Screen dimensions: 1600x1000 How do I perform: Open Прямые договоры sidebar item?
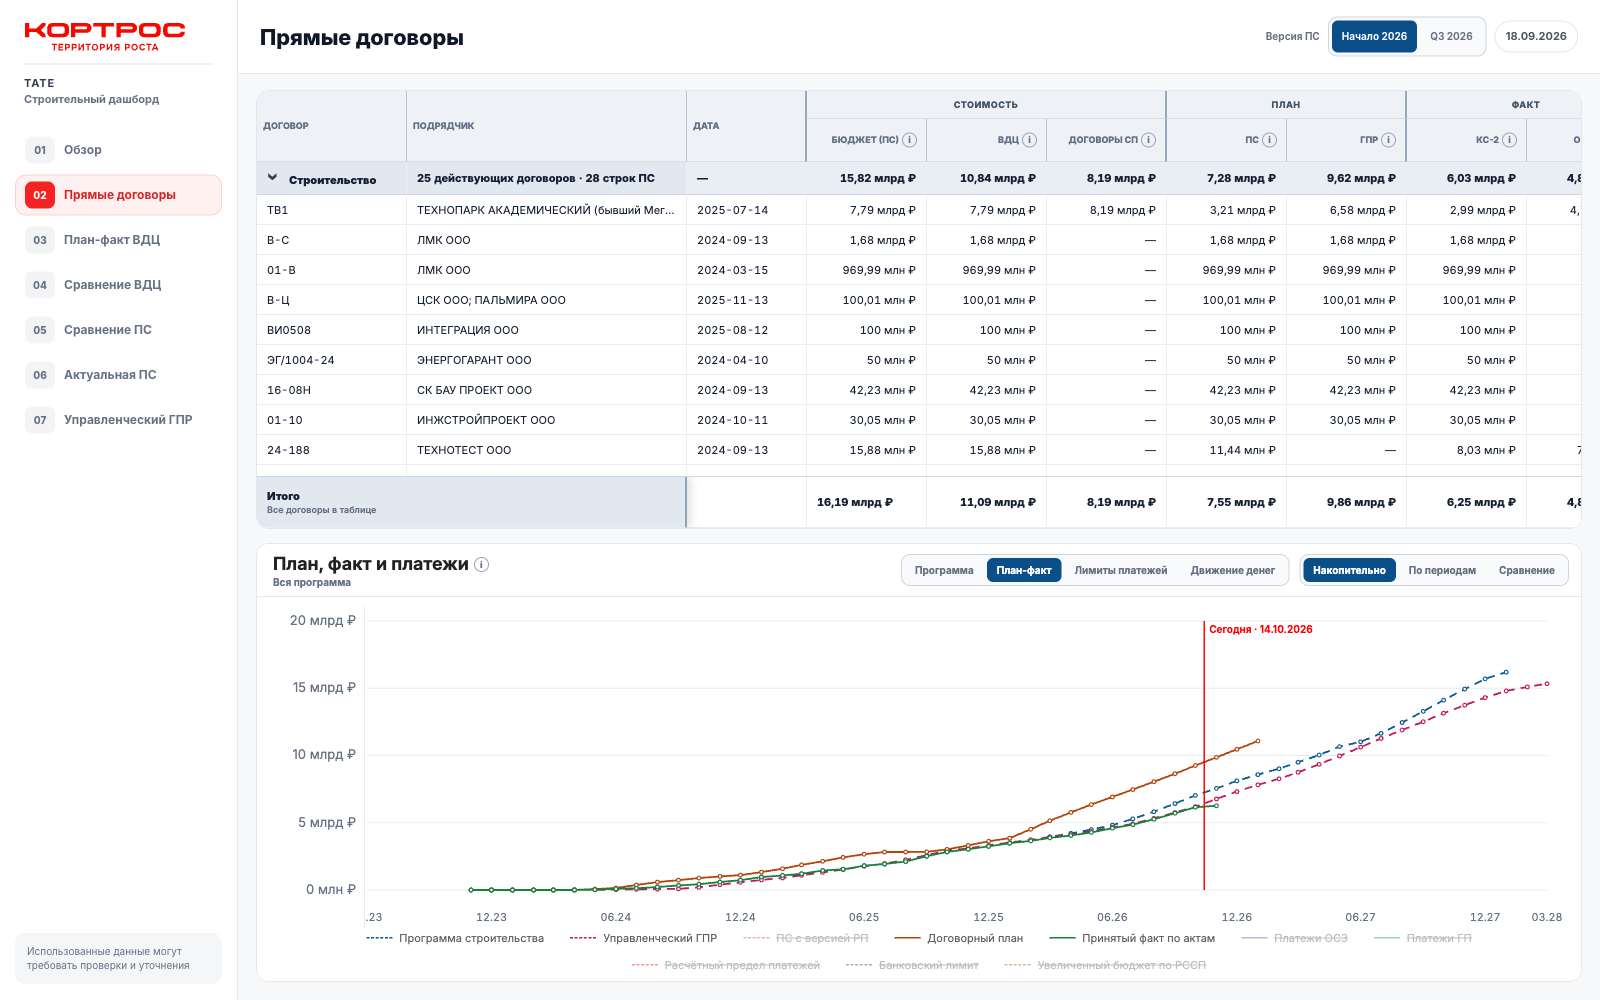click(x=118, y=195)
